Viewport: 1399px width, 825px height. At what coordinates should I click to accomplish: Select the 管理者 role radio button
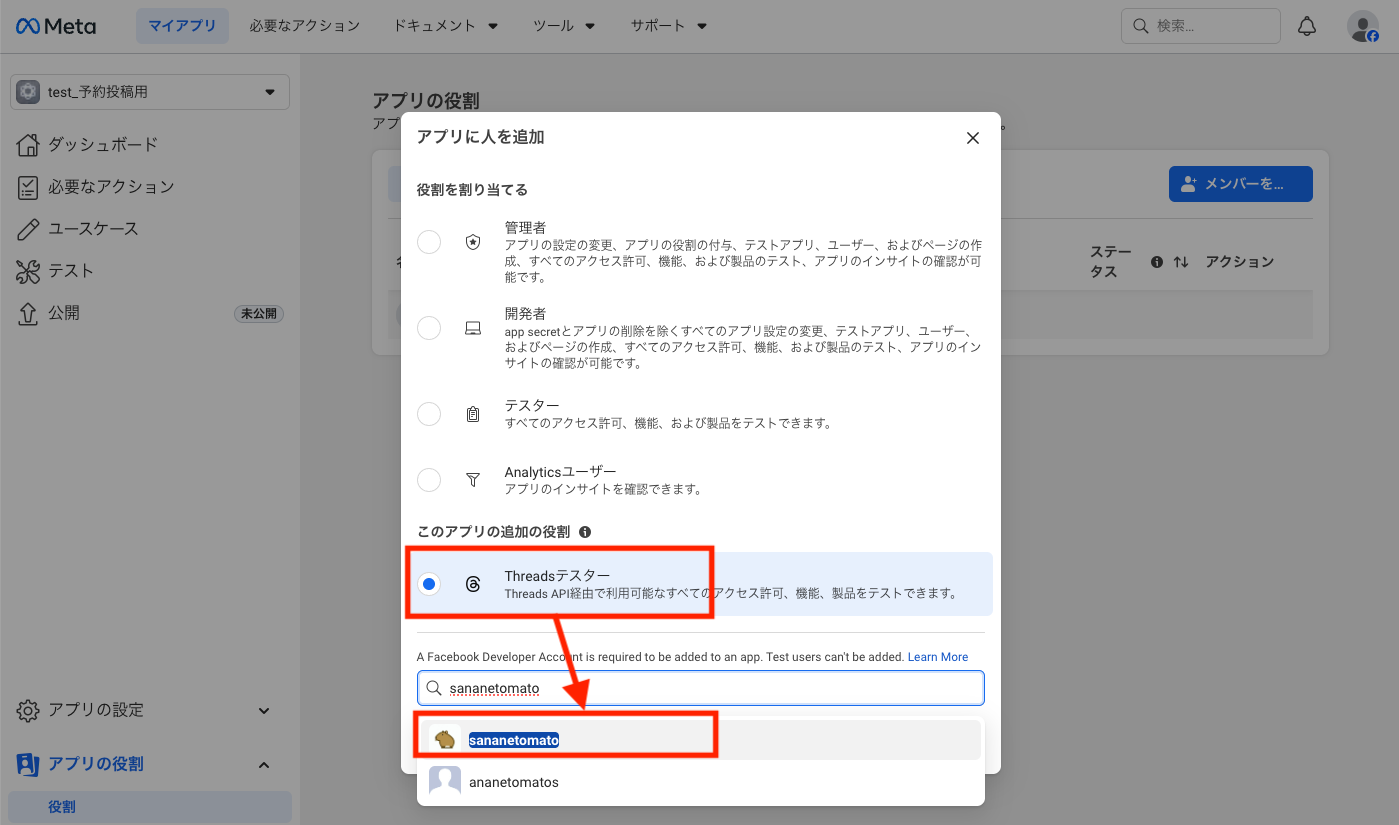pos(429,242)
